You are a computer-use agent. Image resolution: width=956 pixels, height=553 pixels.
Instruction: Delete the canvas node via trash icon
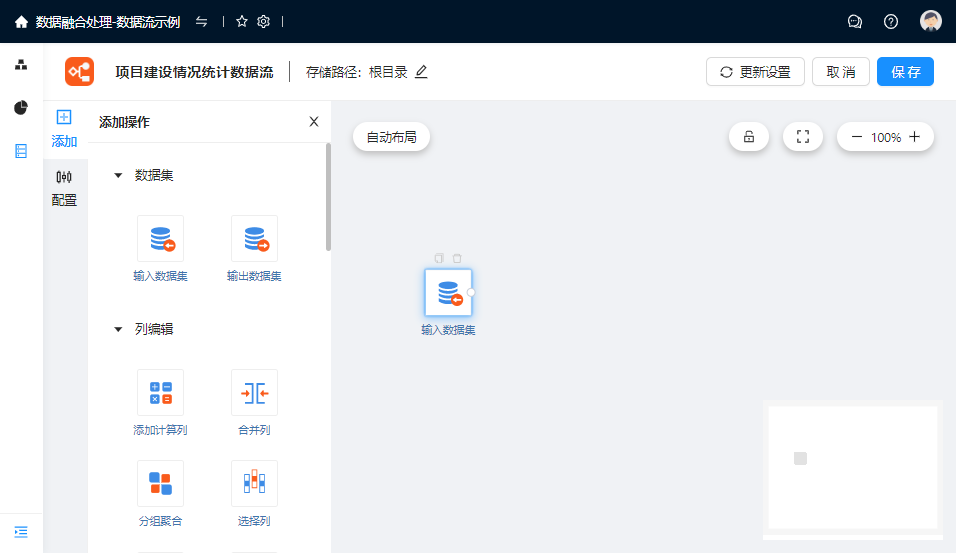tap(457, 258)
